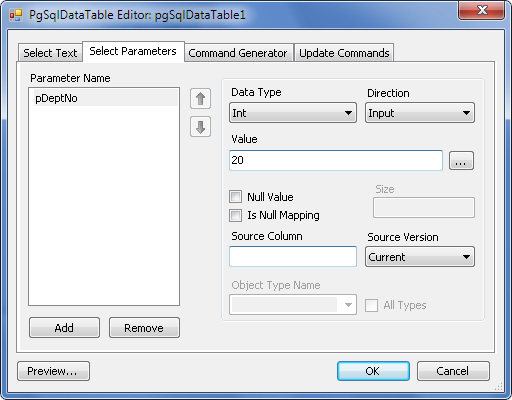This screenshot has width=512, height=400.
Task: Cancel the dialog
Action: (x=453, y=371)
